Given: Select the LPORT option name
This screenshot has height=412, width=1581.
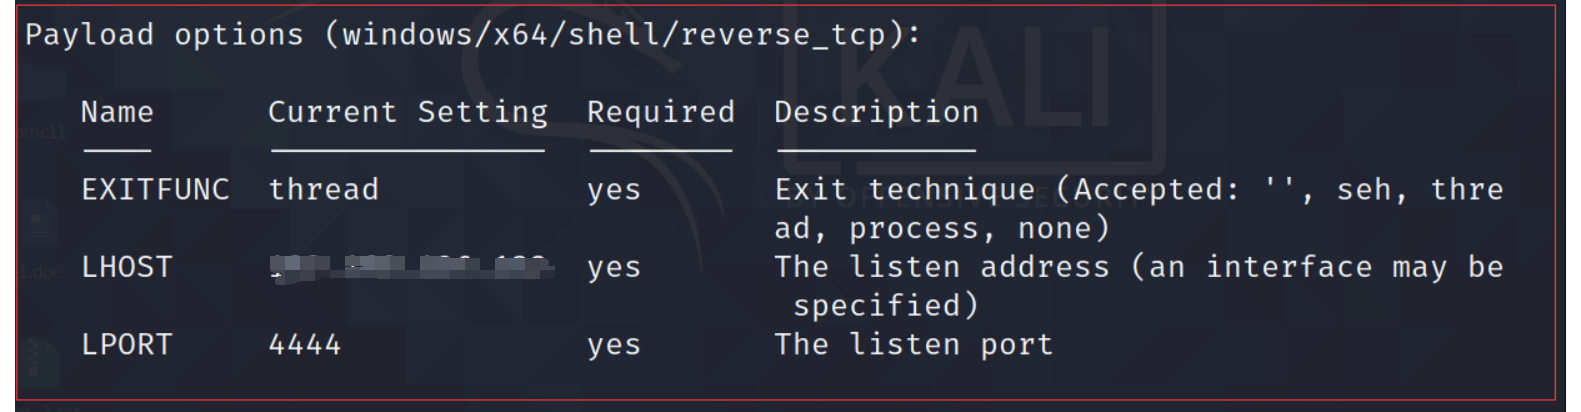Looking at the screenshot, I should (x=127, y=344).
